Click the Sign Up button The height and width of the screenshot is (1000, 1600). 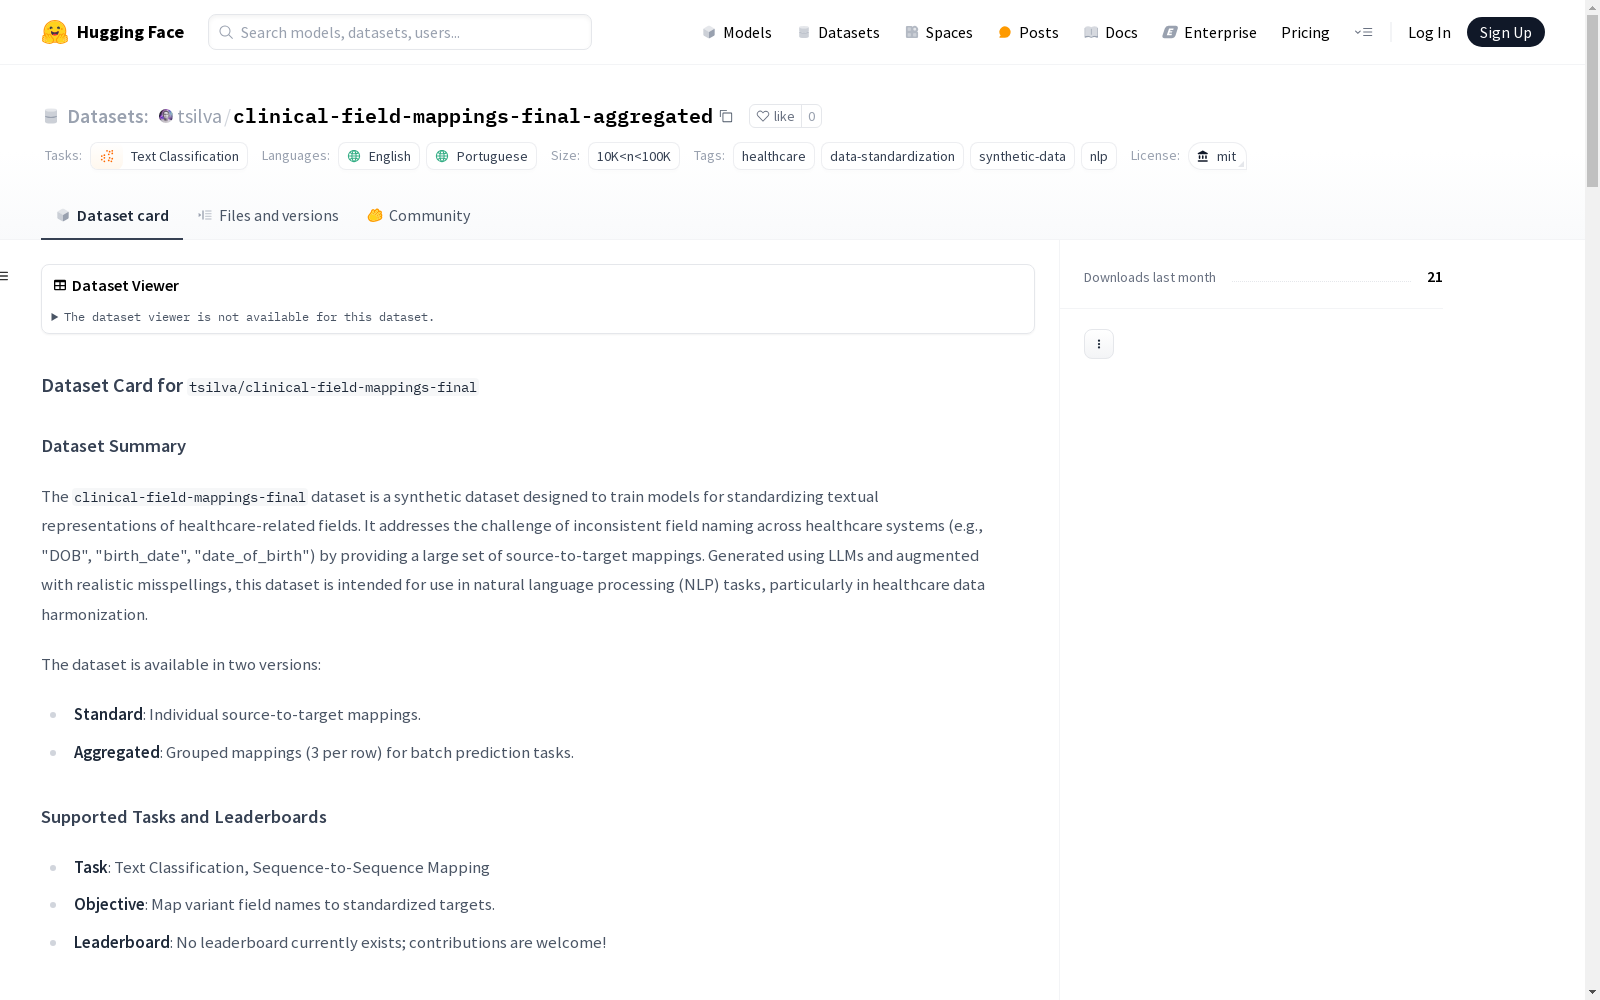1505,32
